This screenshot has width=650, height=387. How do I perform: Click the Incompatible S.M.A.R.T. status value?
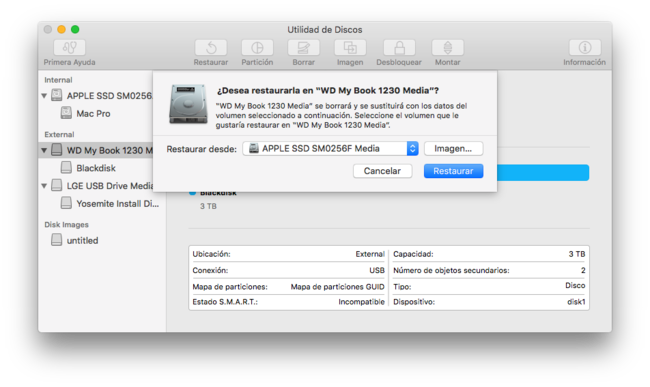[361, 302]
